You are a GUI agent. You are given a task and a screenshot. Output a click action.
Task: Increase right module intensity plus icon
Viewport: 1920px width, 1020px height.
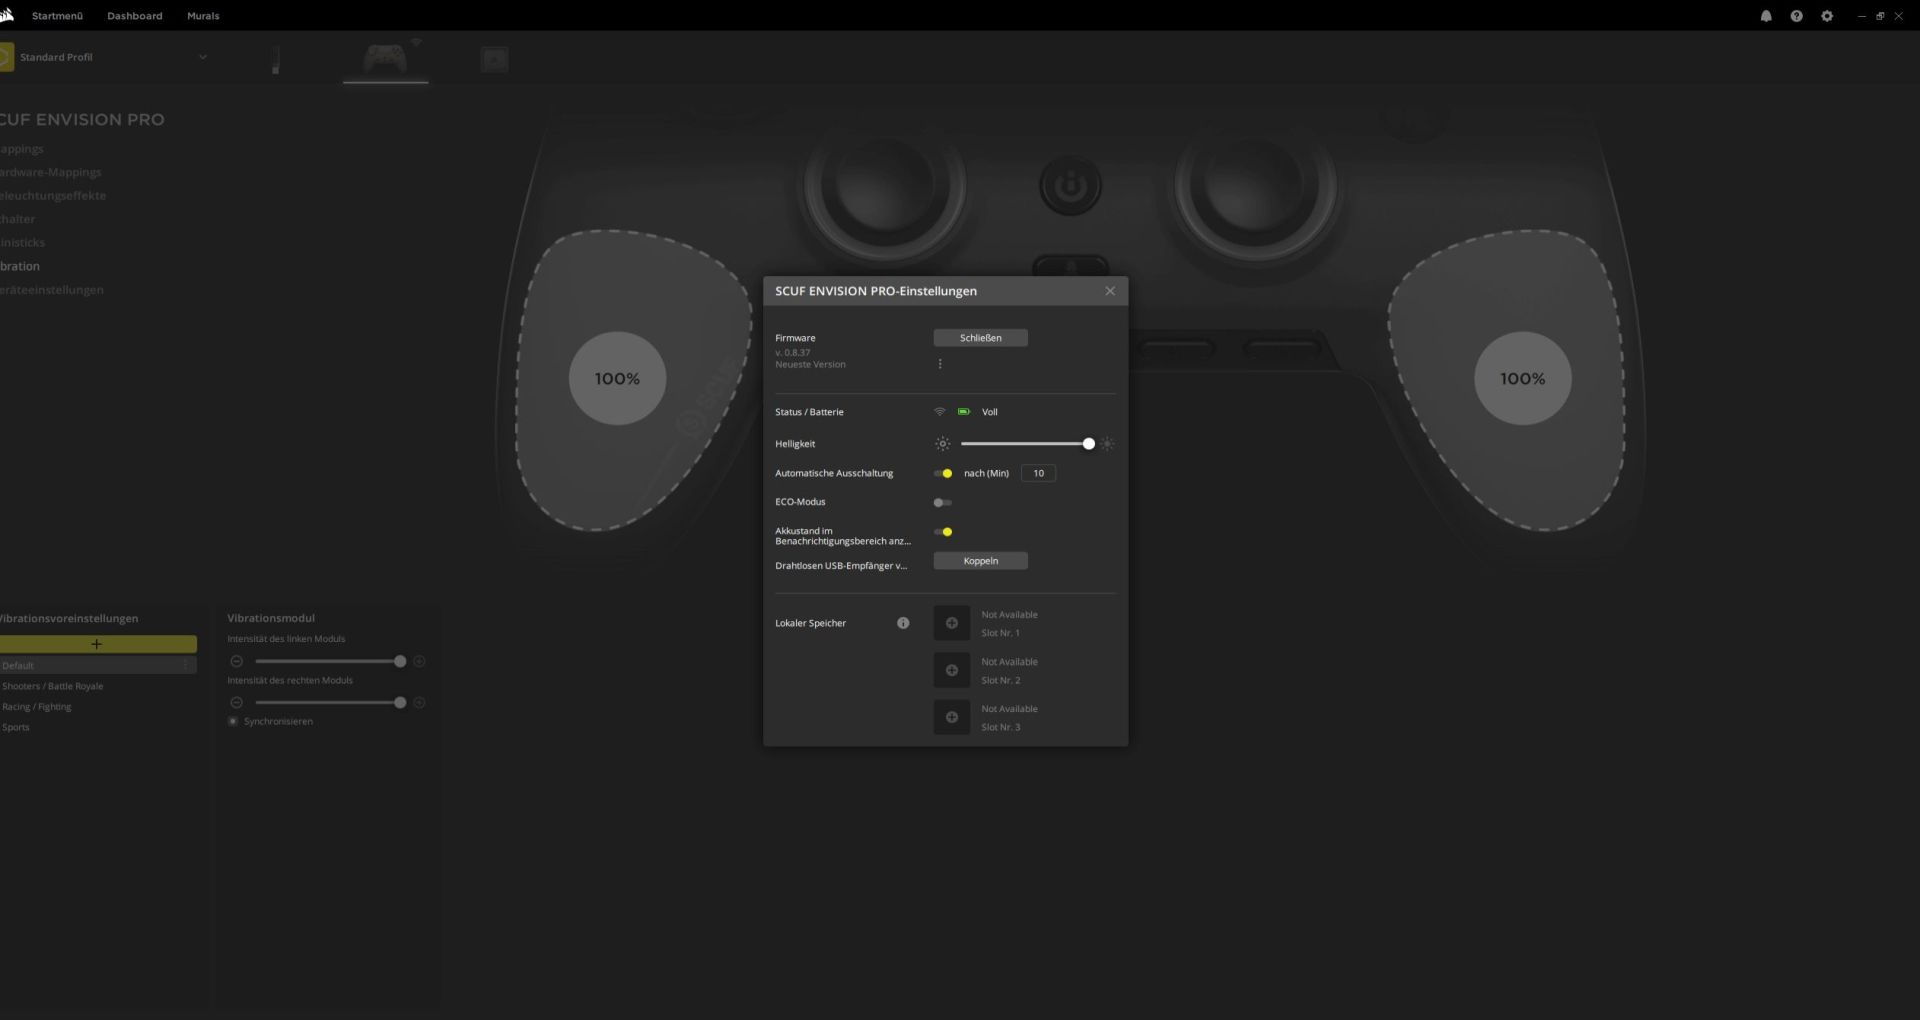(x=419, y=702)
